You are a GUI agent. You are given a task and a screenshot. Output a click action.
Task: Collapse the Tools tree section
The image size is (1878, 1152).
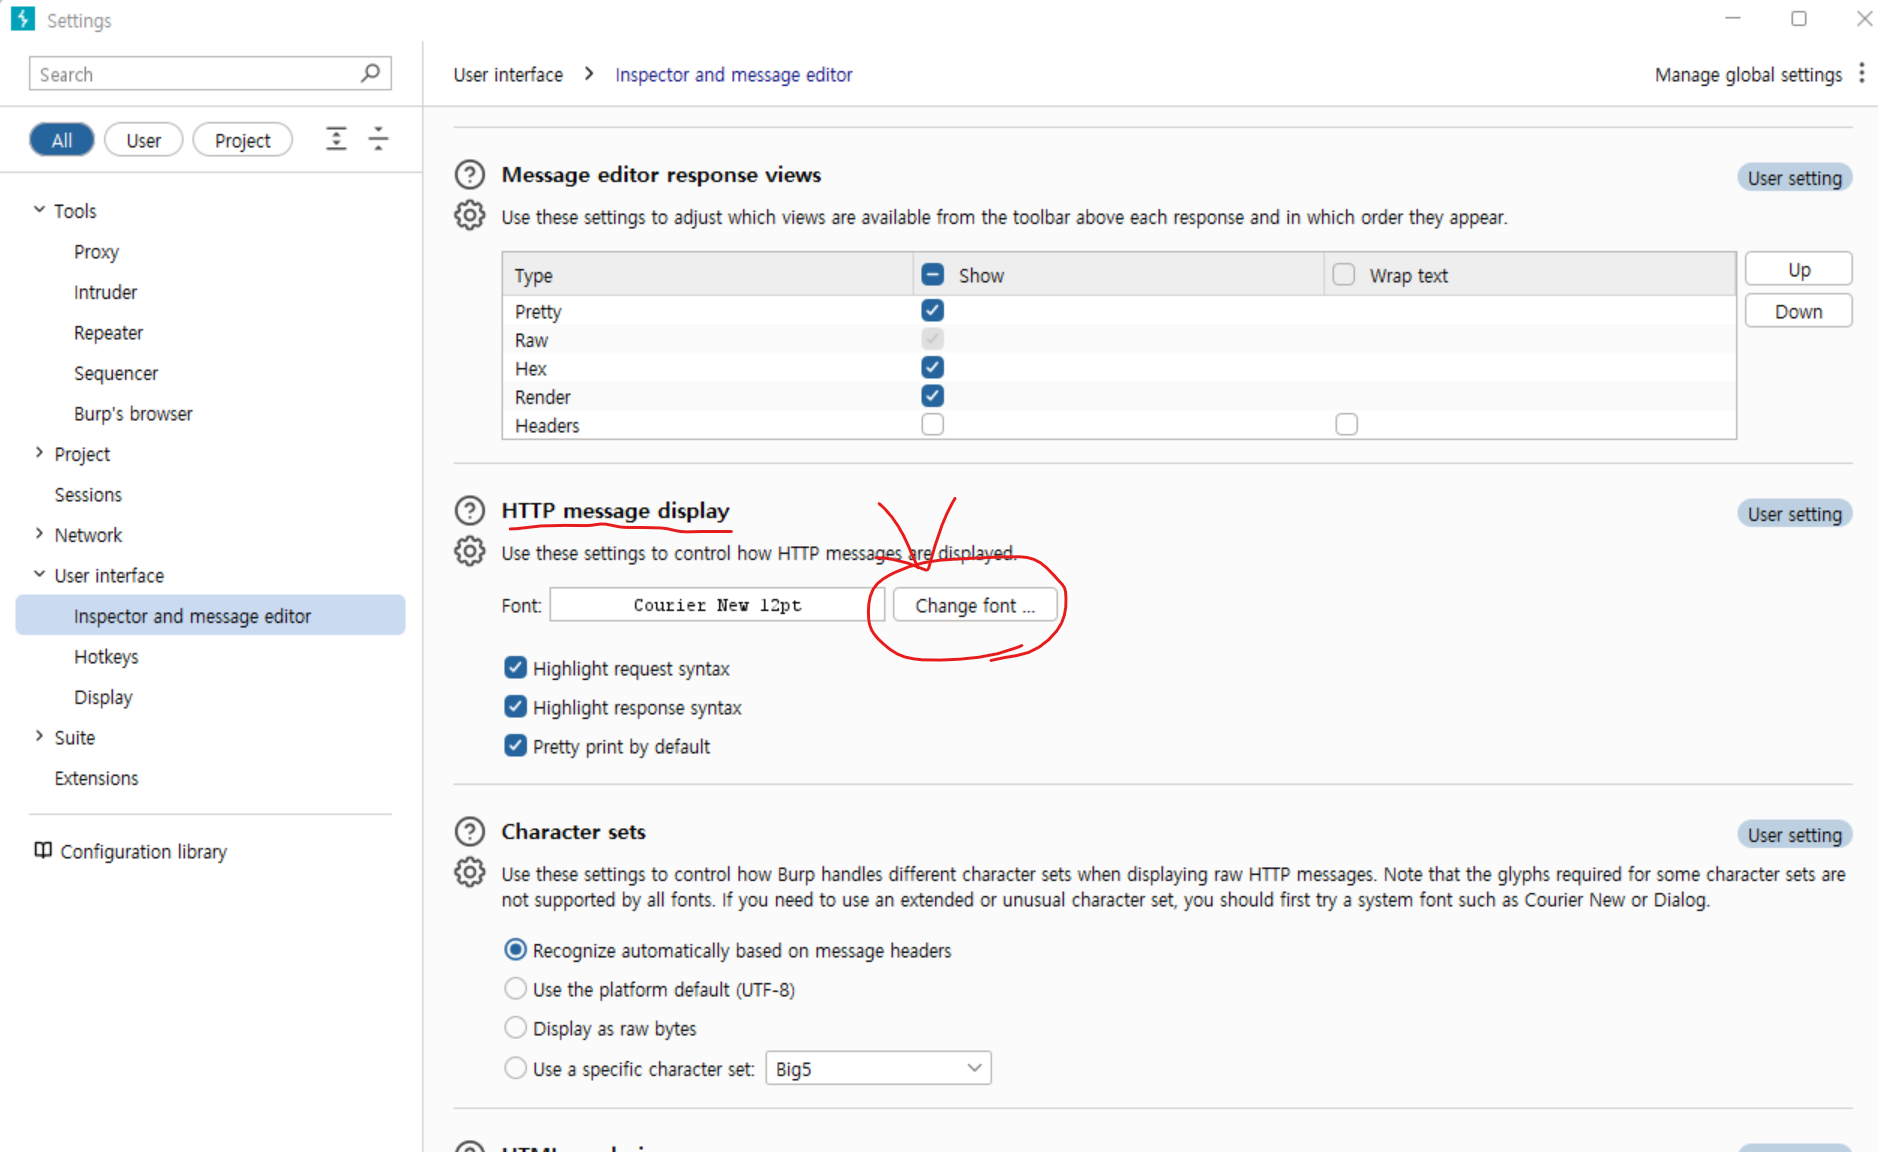pyautogui.click(x=39, y=209)
